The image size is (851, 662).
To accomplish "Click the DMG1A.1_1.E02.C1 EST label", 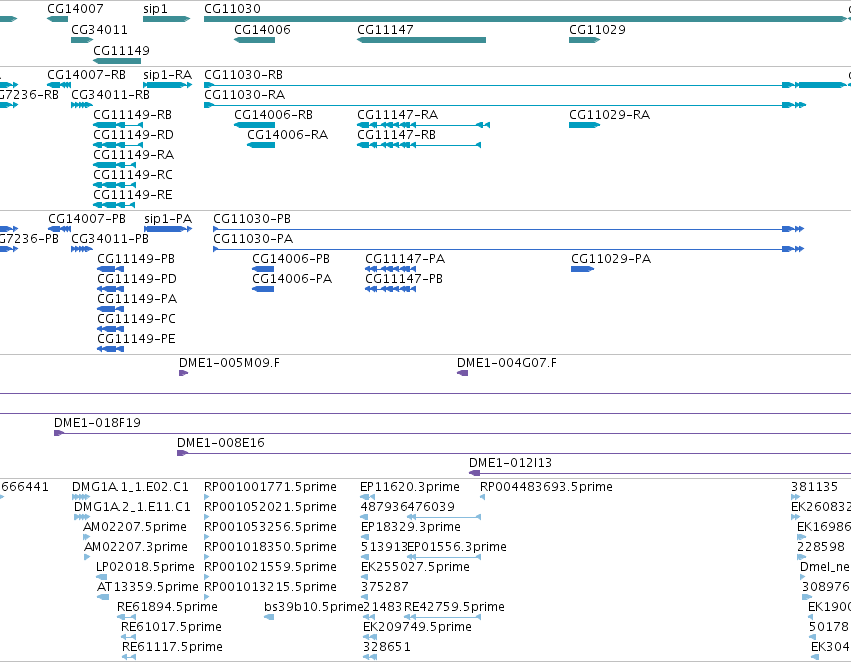I will click(x=130, y=487).
